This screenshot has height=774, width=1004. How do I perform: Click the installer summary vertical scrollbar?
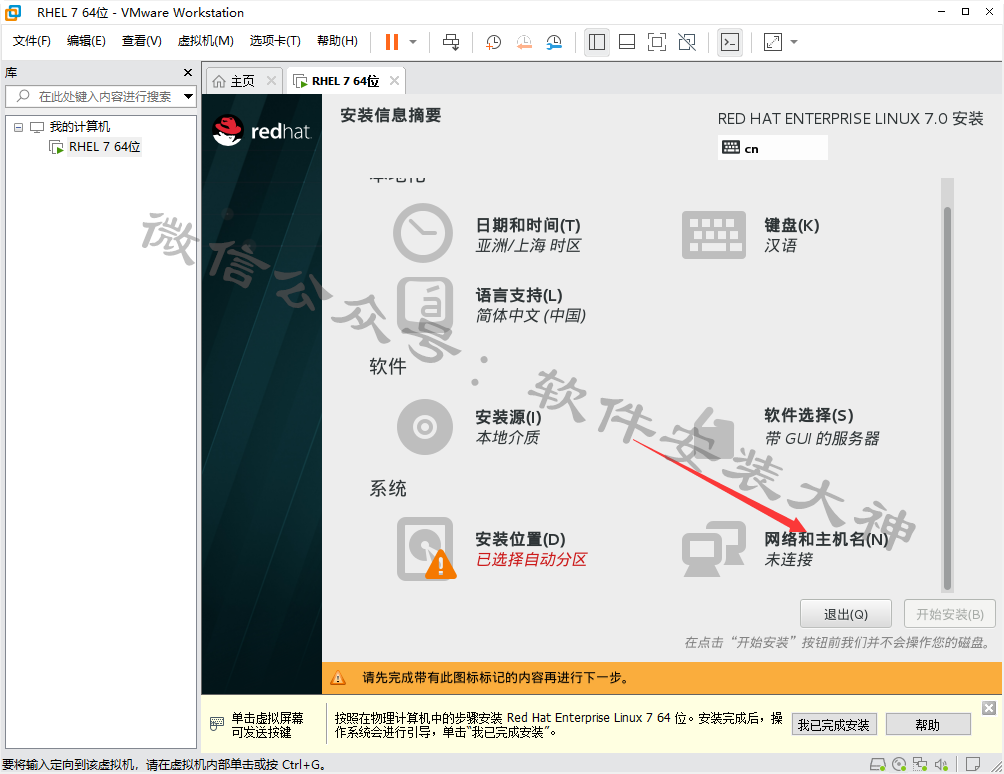coord(948,398)
